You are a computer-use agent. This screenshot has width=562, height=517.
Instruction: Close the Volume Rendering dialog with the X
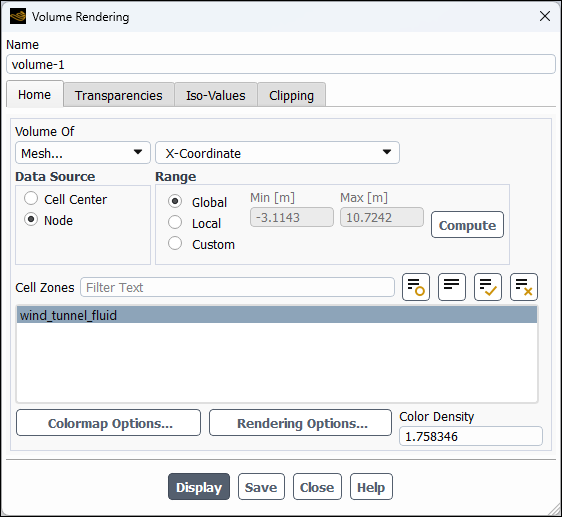[545, 16]
